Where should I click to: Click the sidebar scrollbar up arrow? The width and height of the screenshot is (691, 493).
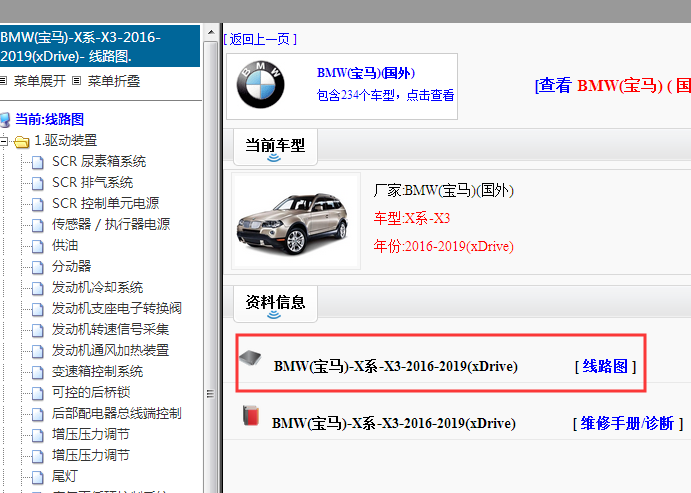coord(211,32)
